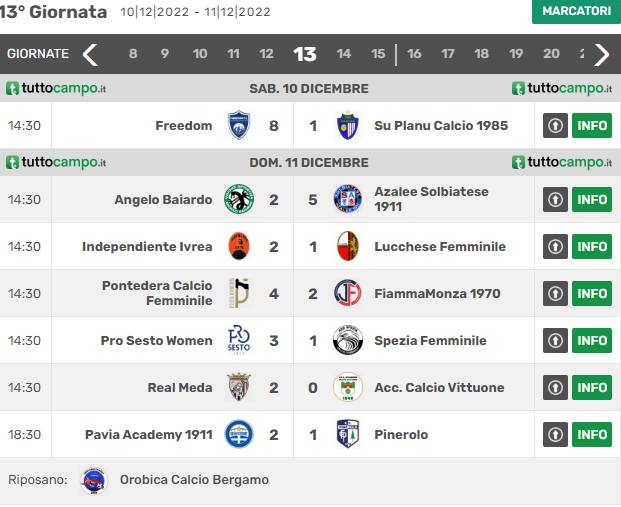This screenshot has height=507, width=621.
Task: Click the Real Meda crowned crest
Action: pos(239,387)
